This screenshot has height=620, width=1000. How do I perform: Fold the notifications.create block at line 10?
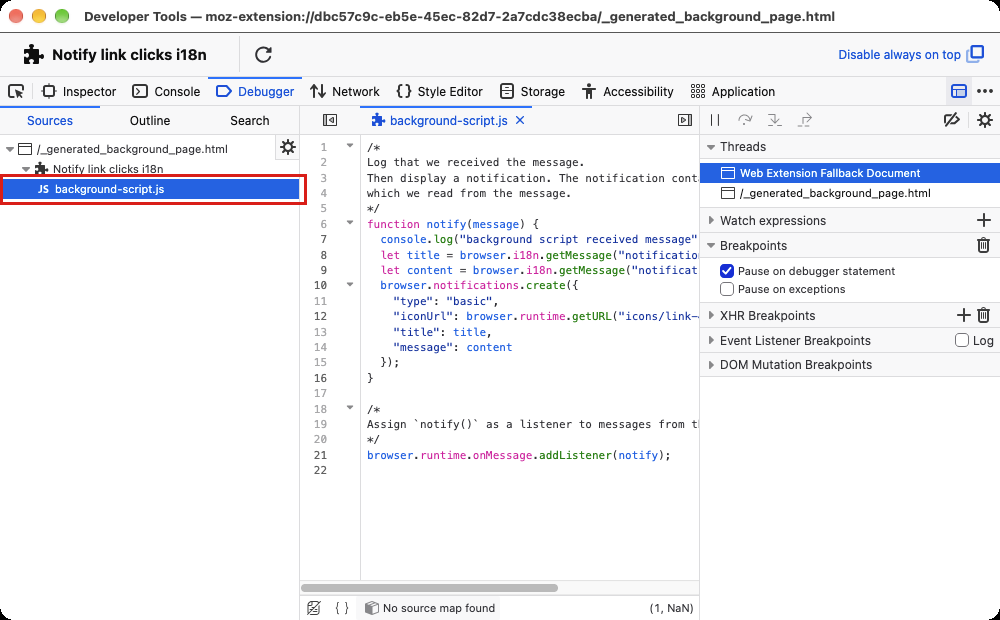[x=349, y=284]
